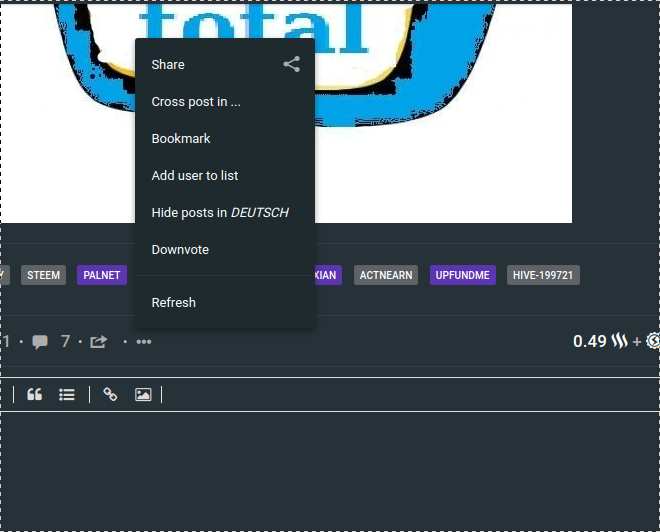Click Downvote in the context menu

(x=180, y=249)
